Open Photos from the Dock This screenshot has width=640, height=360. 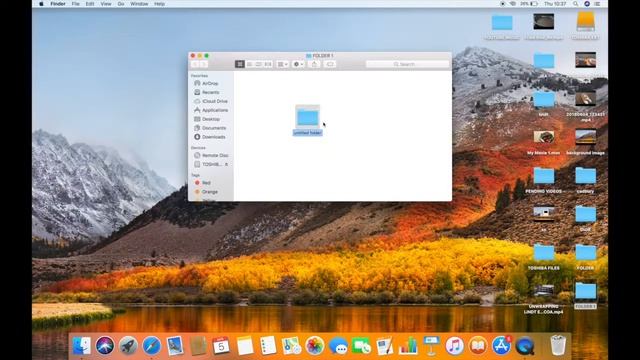point(315,346)
